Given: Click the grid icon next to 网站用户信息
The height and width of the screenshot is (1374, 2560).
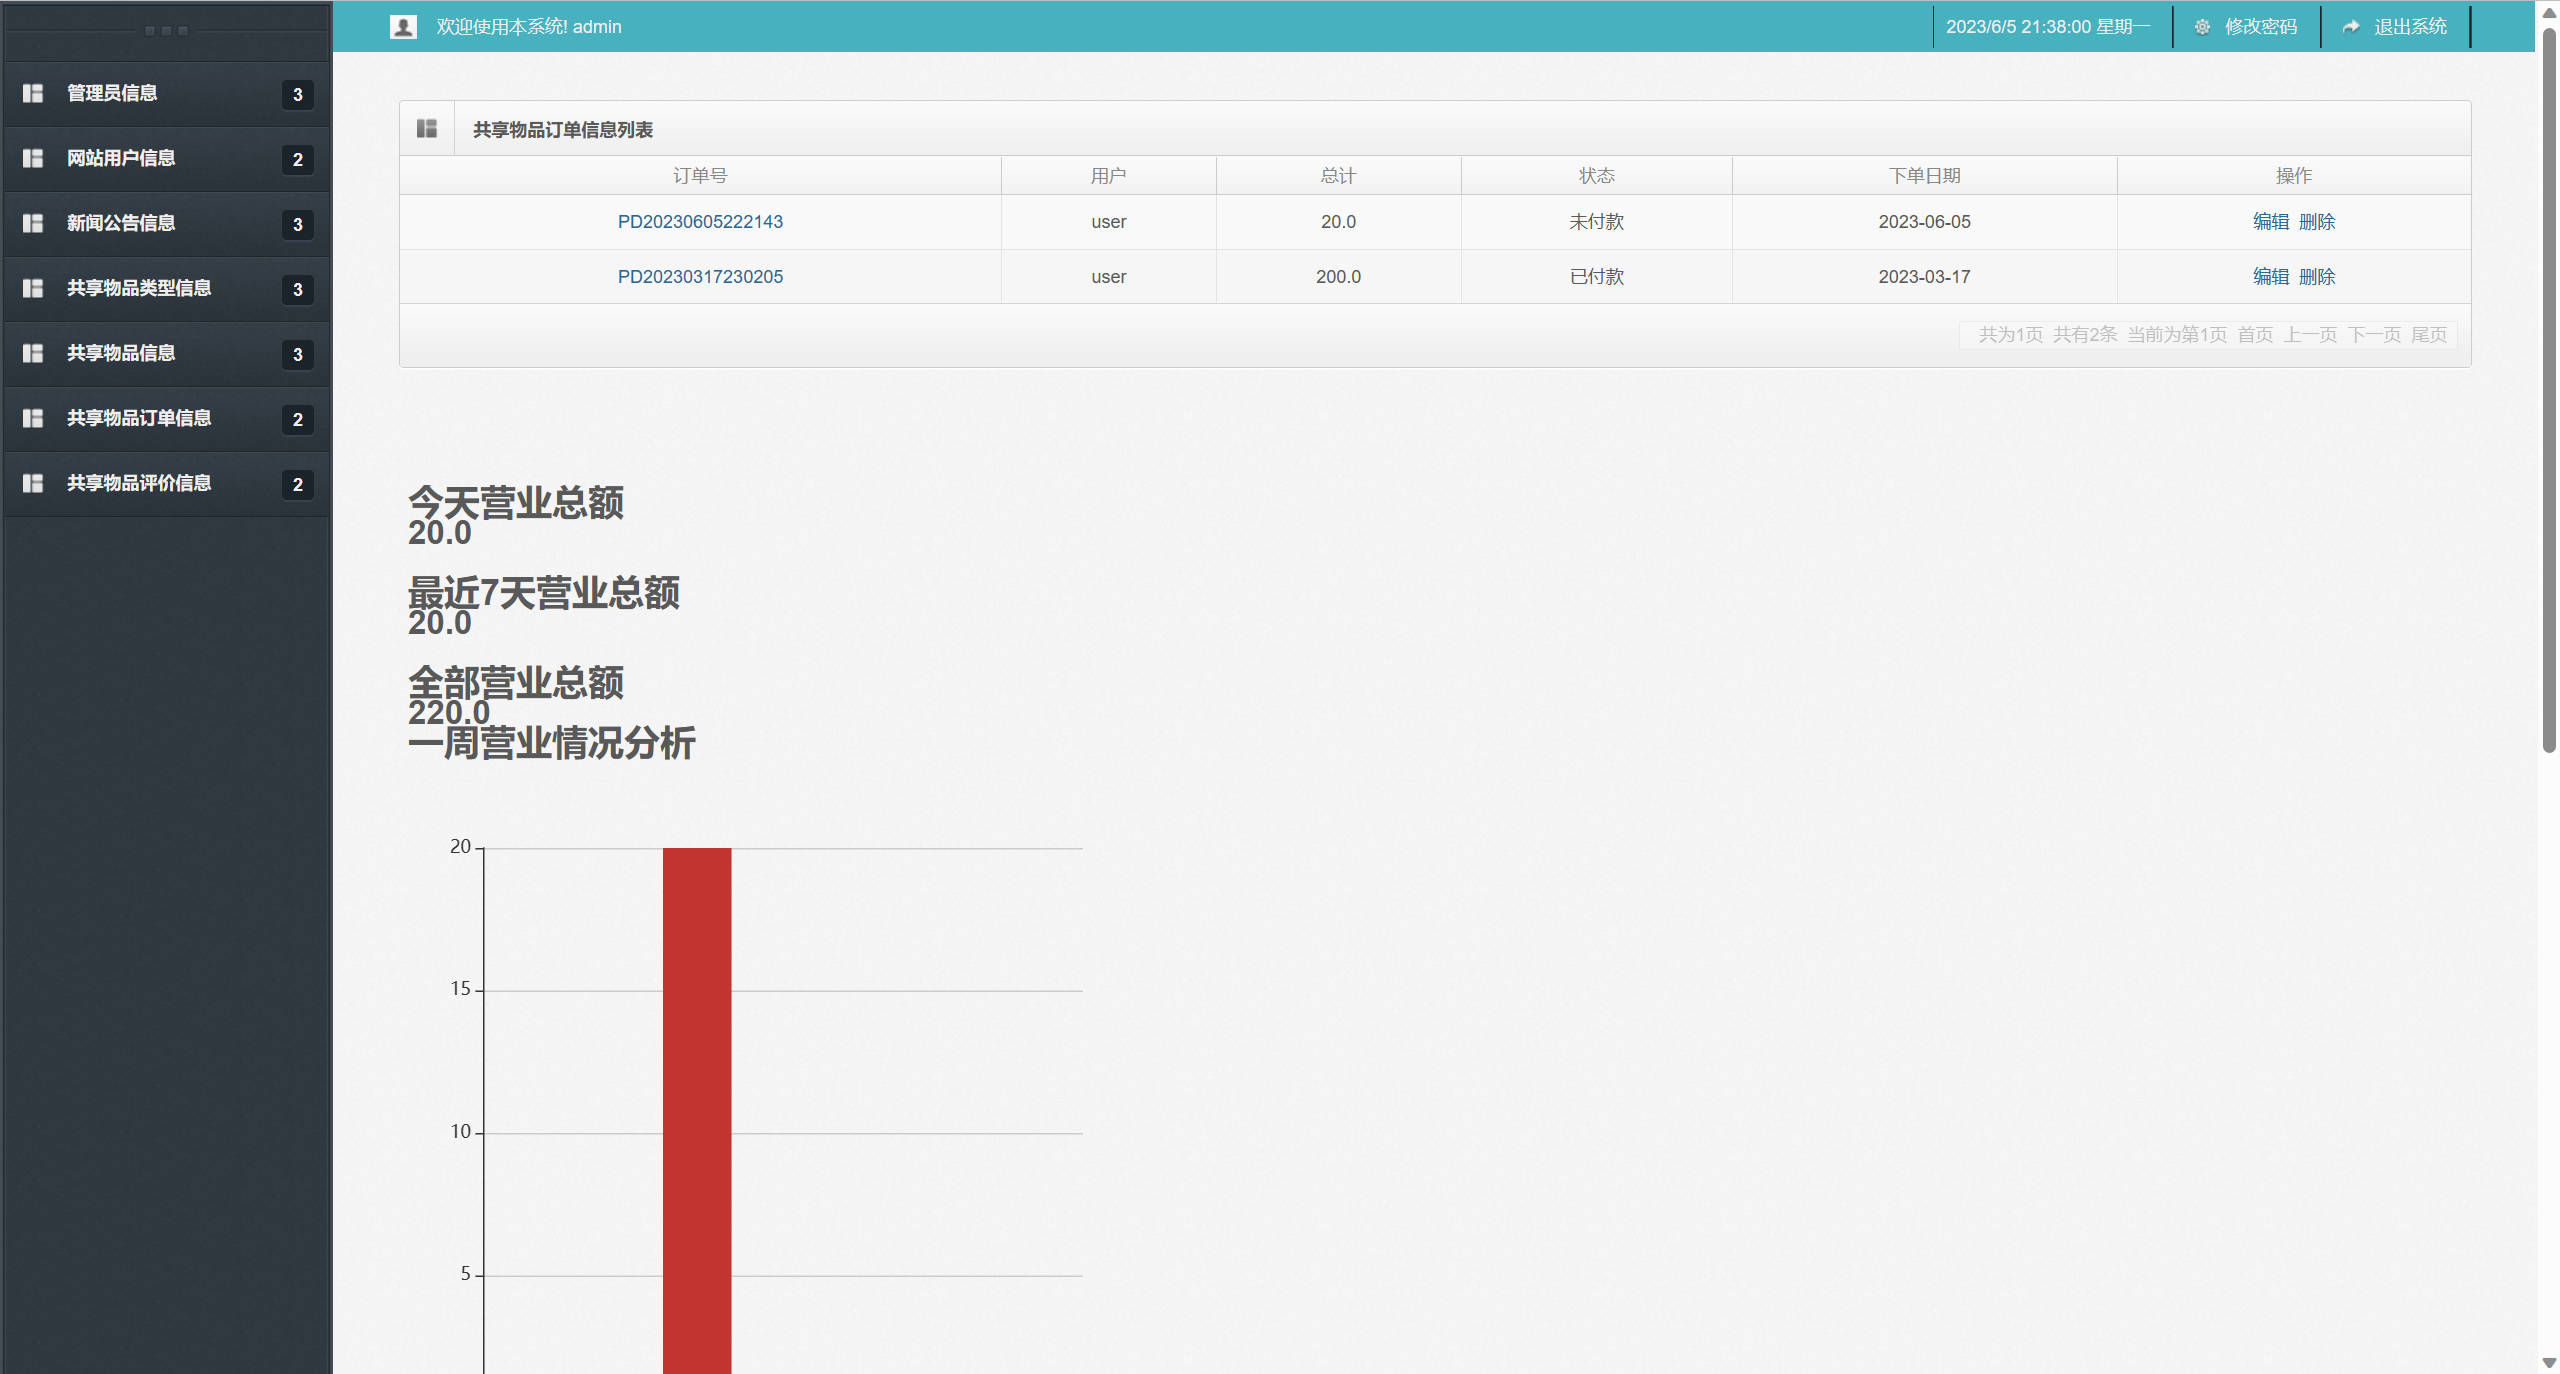Looking at the screenshot, I should (x=33, y=158).
